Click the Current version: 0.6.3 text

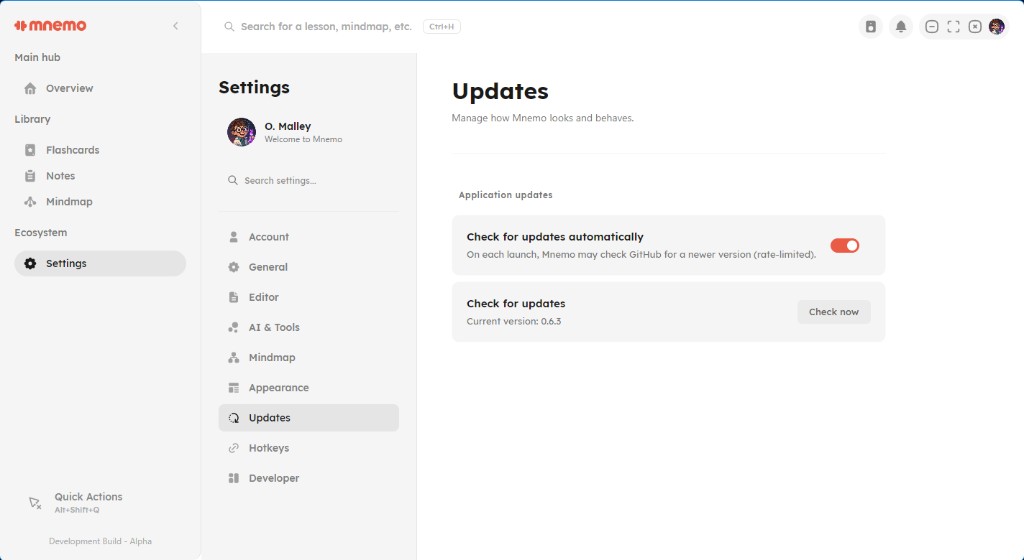pyautogui.click(x=513, y=321)
